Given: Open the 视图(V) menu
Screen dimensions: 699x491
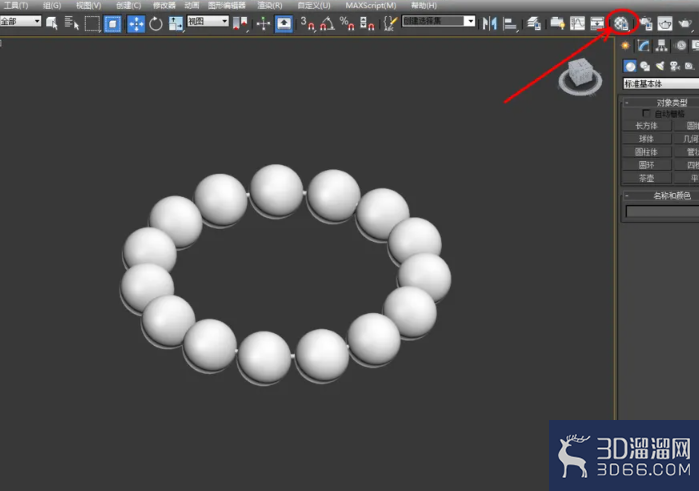Looking at the screenshot, I should [x=88, y=5].
